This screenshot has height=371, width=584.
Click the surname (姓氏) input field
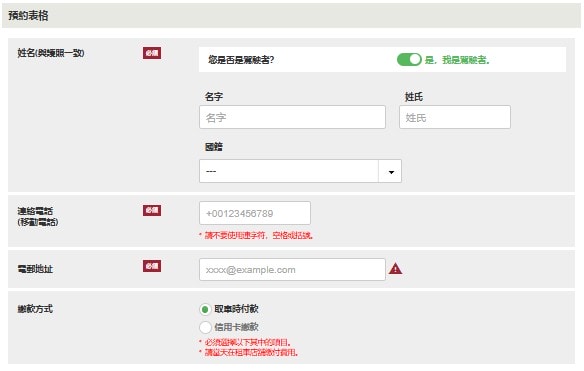tap(455, 117)
